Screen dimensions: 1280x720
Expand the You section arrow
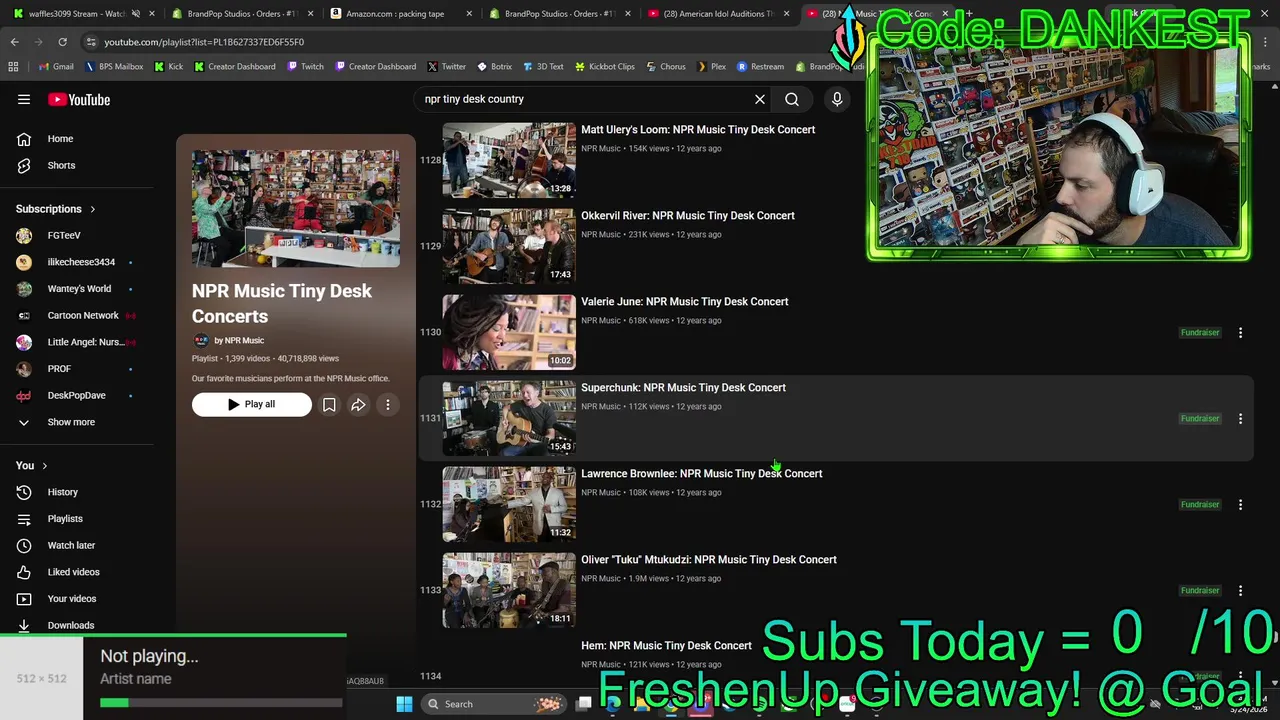point(44,466)
